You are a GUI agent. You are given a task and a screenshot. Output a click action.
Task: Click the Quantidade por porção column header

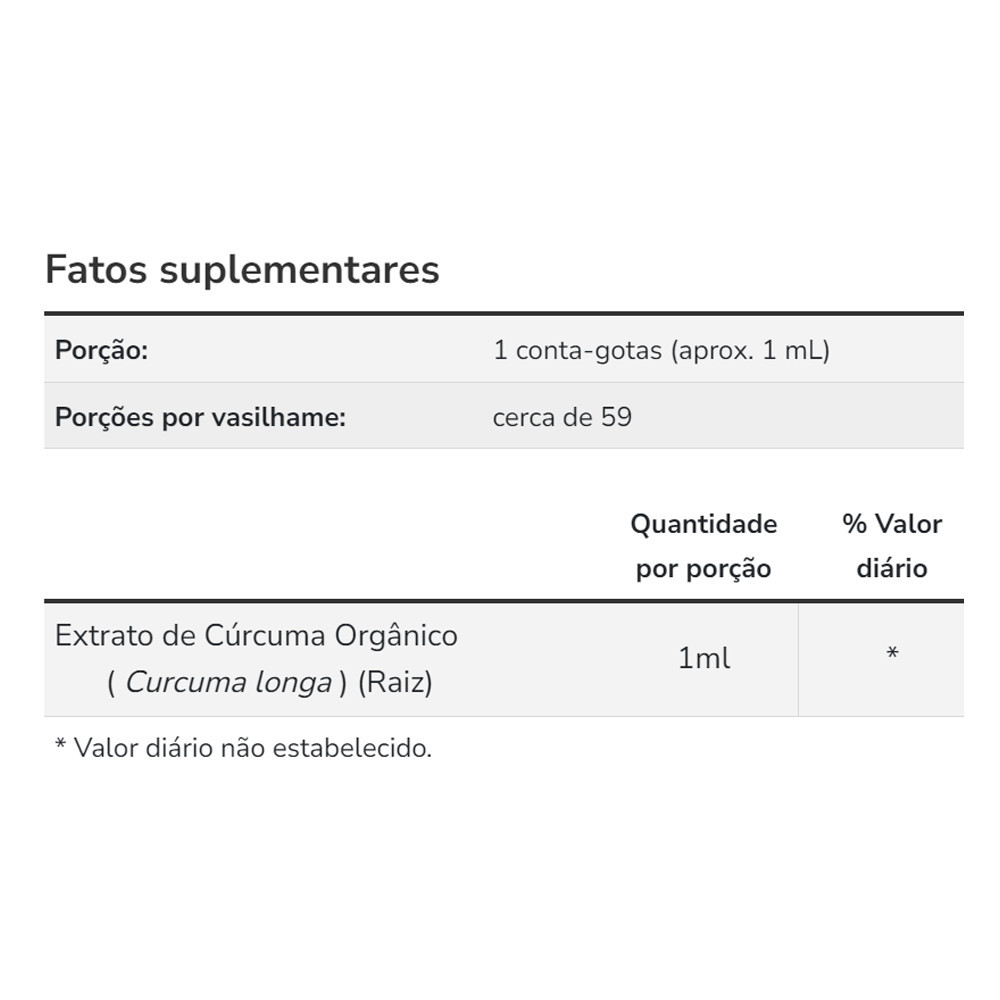704,547
